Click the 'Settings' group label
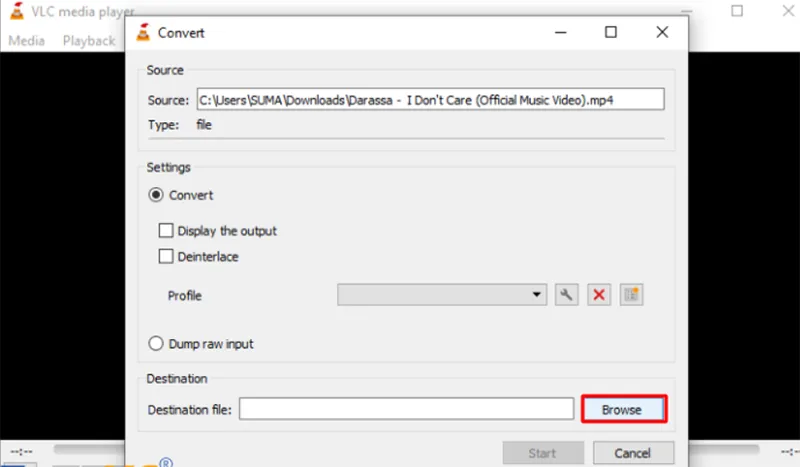This screenshot has width=800, height=467. pyautogui.click(x=168, y=167)
